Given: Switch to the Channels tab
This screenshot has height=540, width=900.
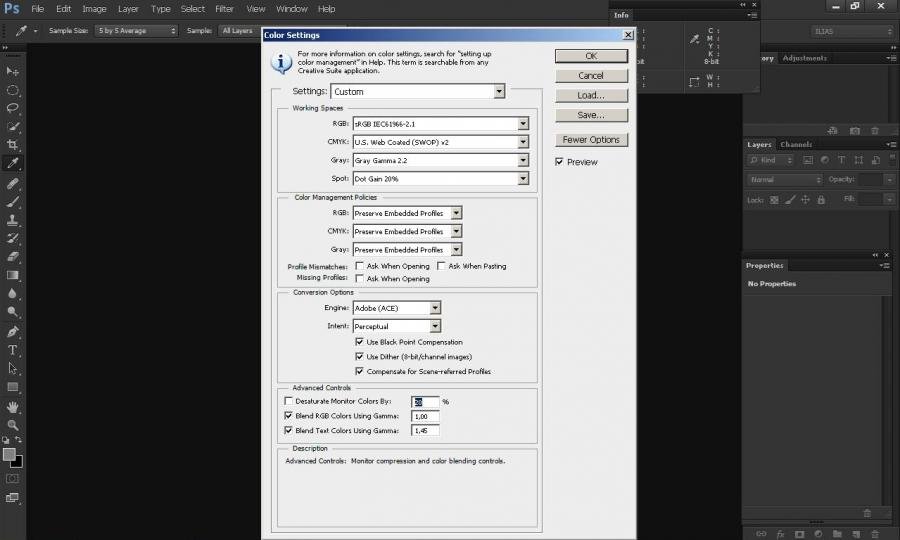Looking at the screenshot, I should coord(796,144).
